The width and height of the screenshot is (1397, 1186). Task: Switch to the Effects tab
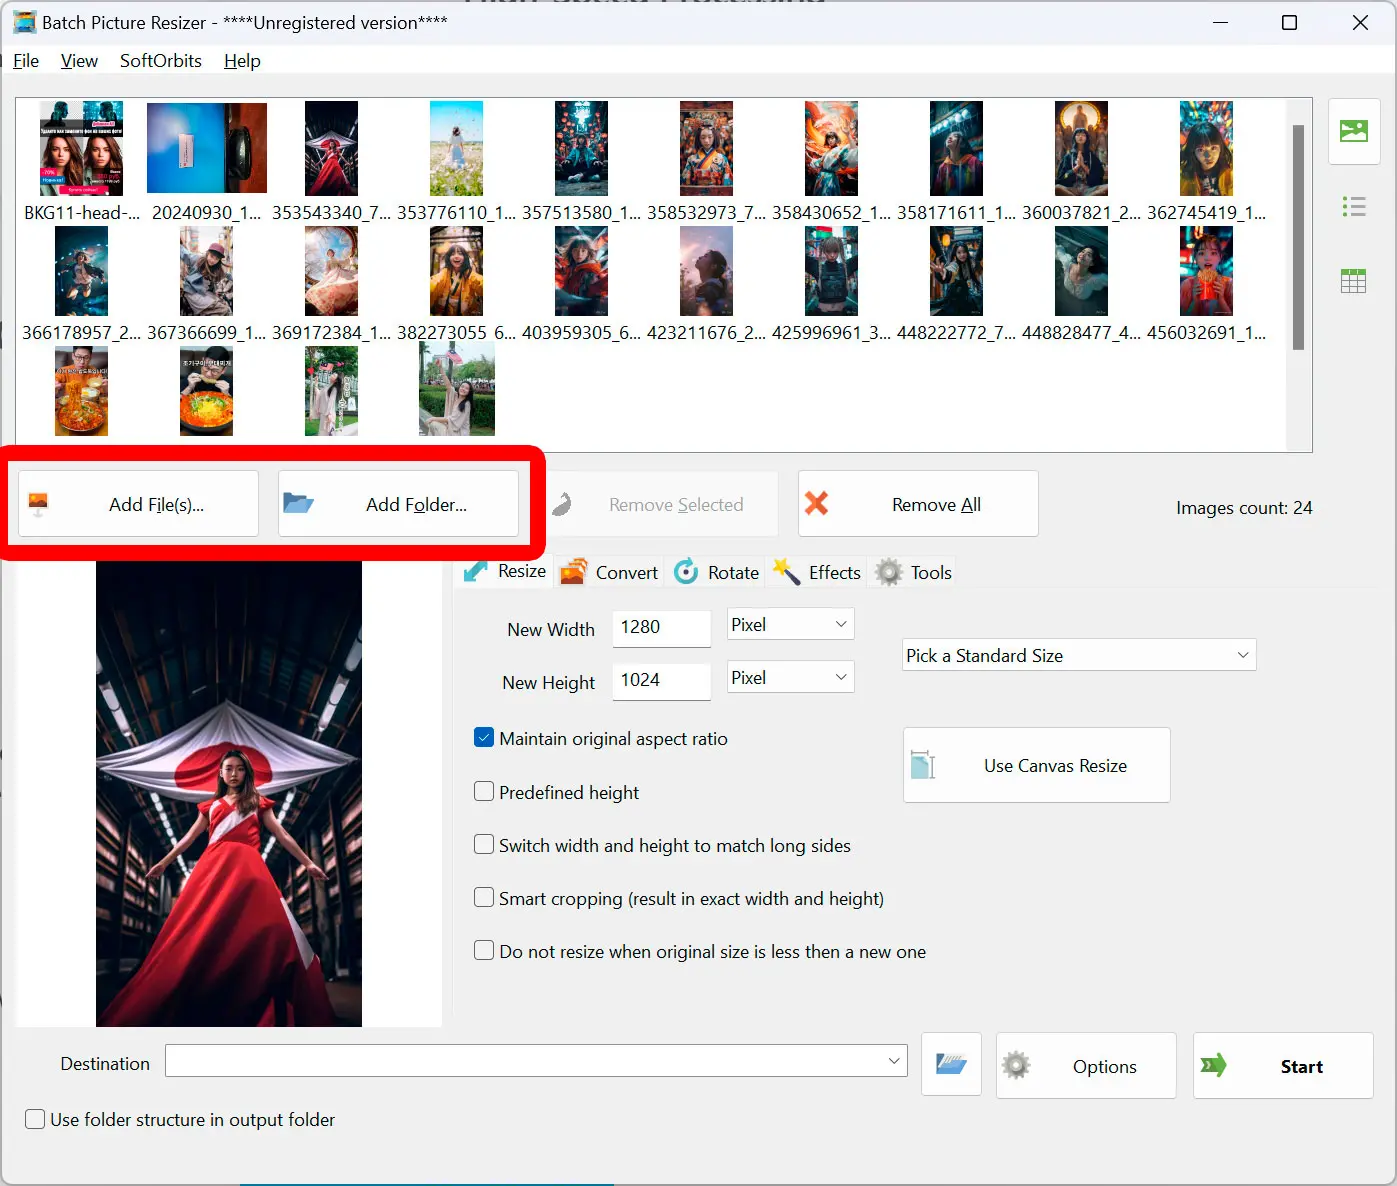[x=833, y=571]
